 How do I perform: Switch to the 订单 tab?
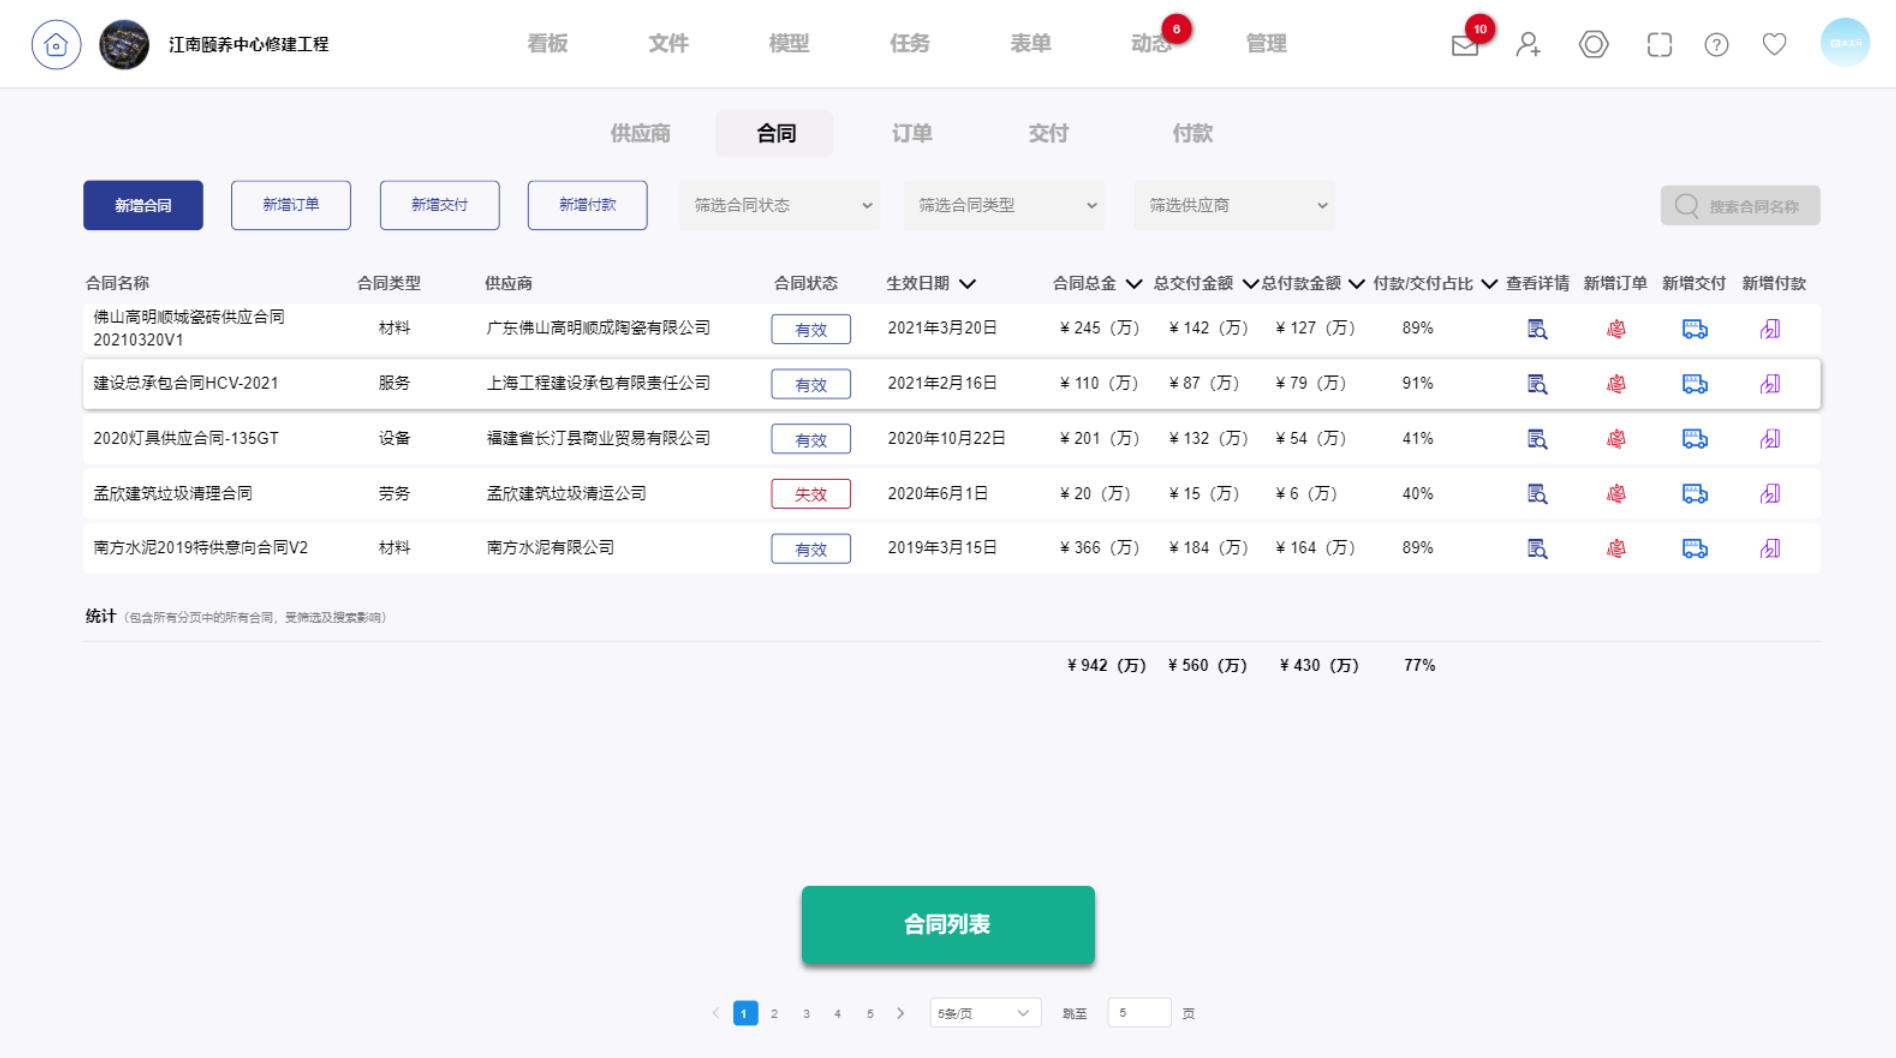click(911, 134)
